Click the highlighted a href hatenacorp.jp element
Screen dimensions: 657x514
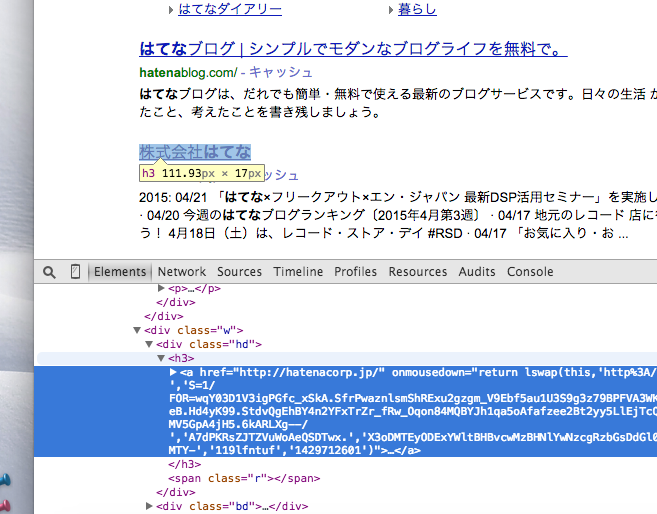coord(345,411)
